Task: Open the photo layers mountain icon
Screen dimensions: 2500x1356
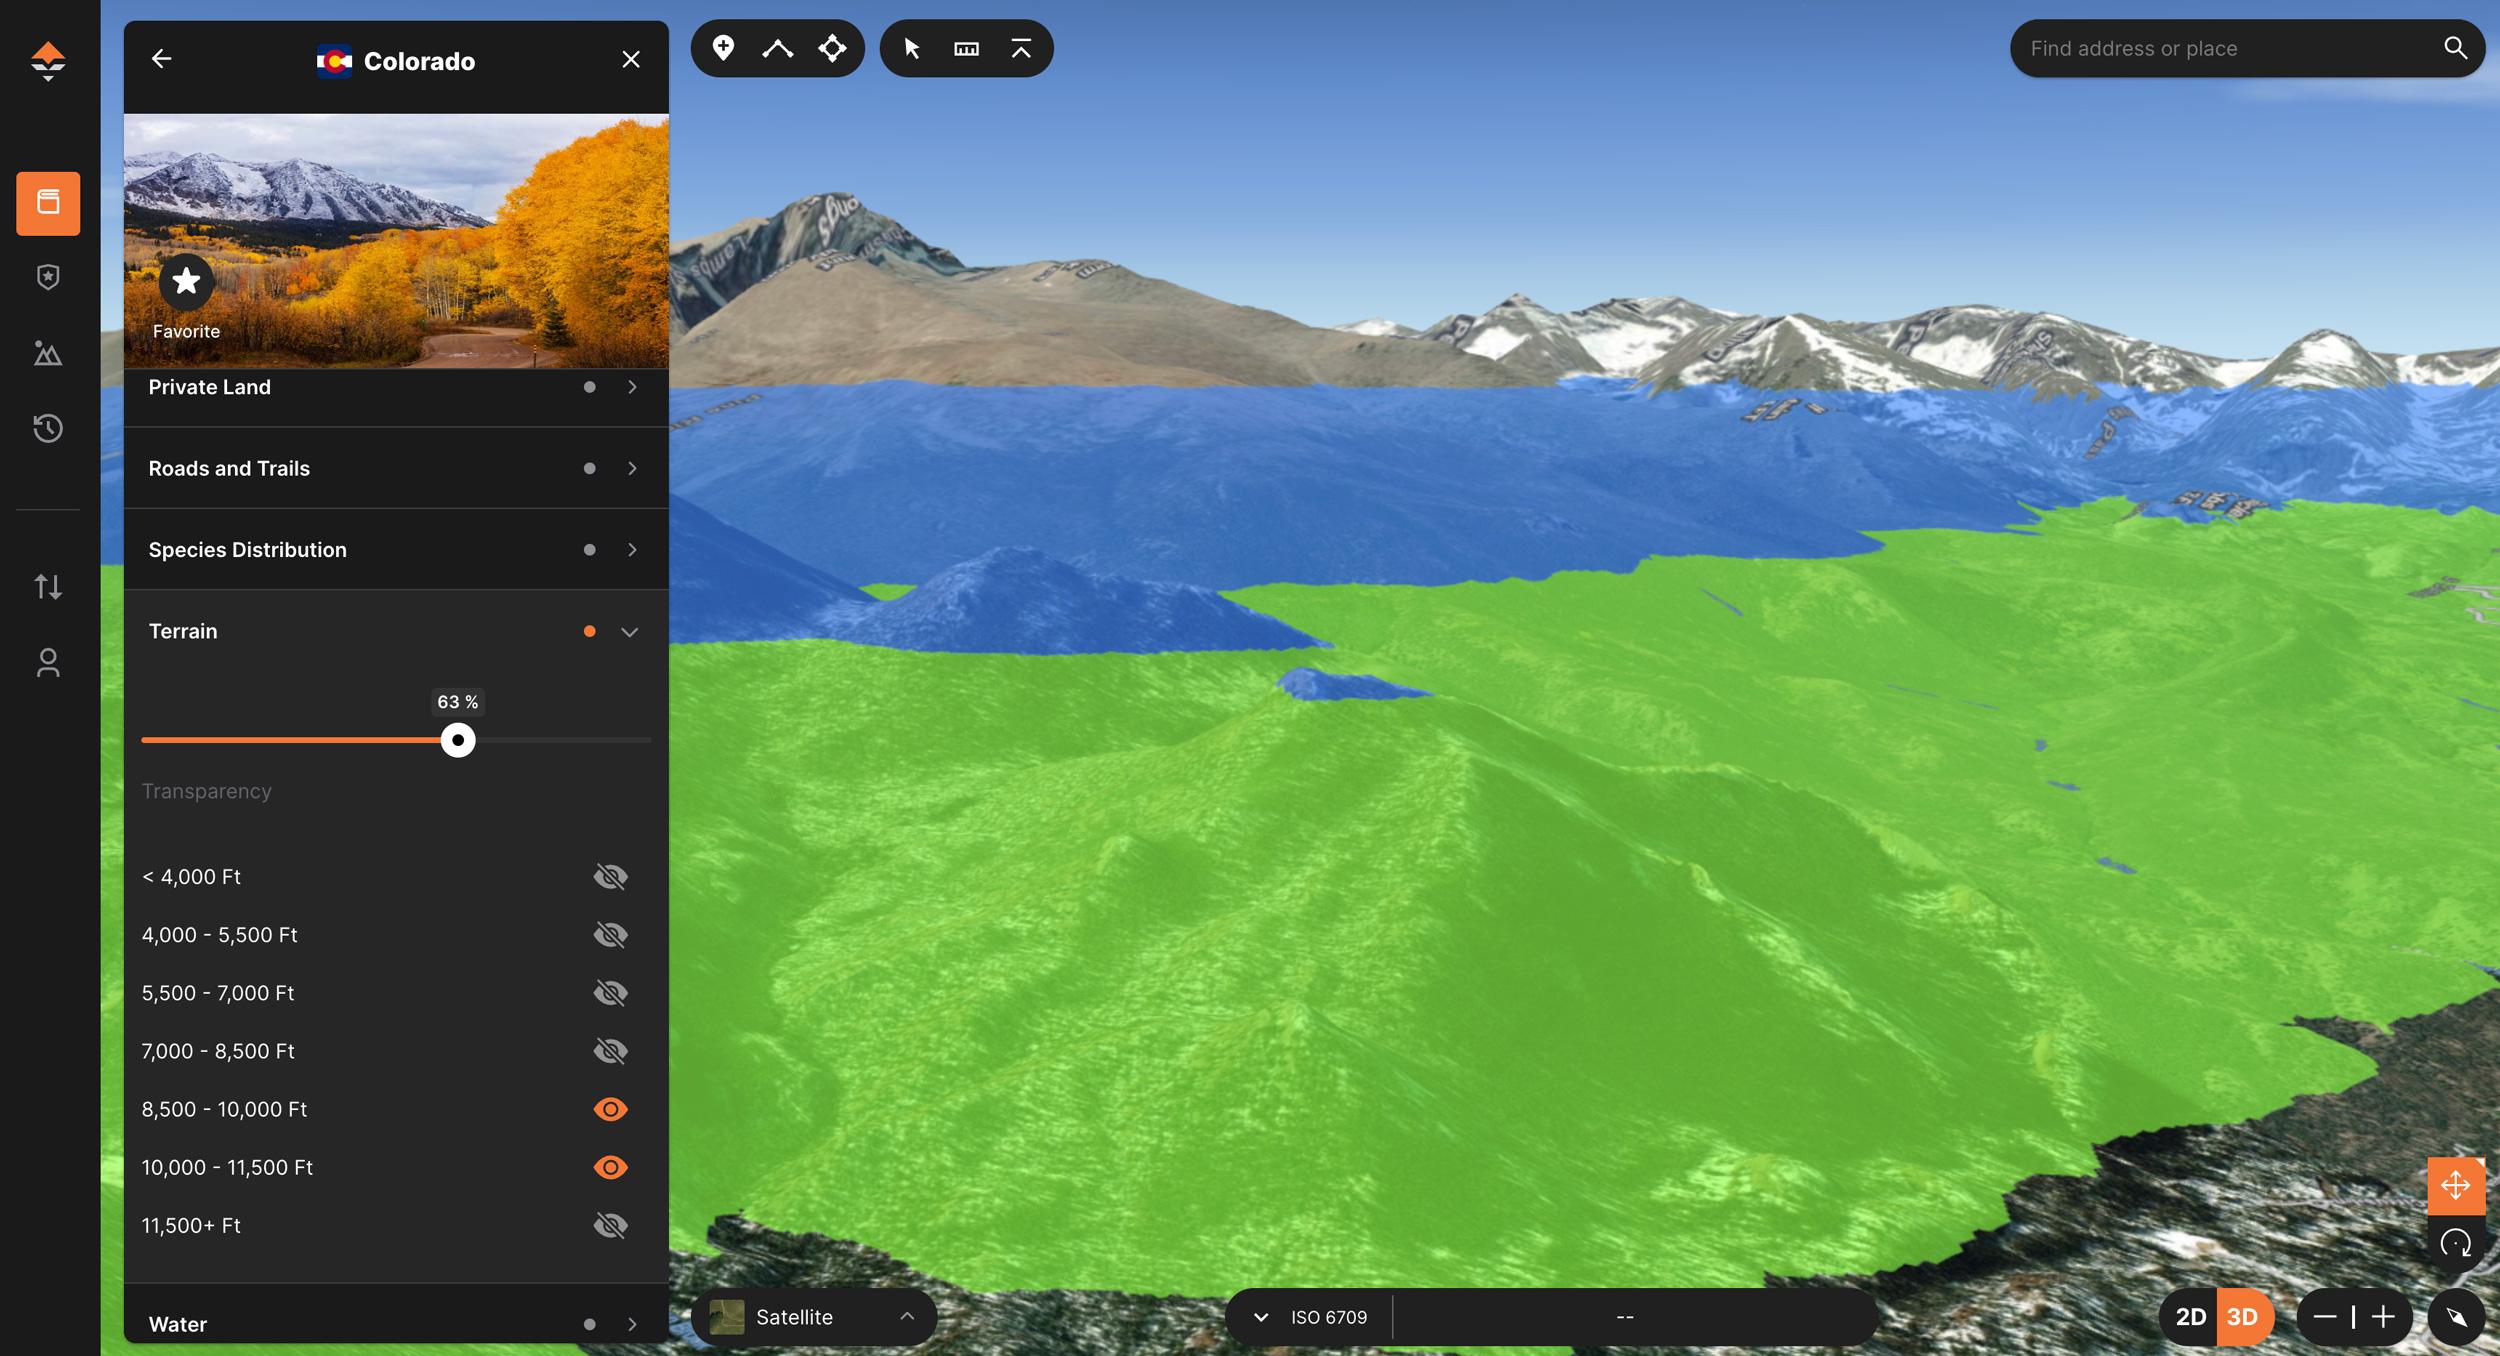Action: (x=48, y=353)
